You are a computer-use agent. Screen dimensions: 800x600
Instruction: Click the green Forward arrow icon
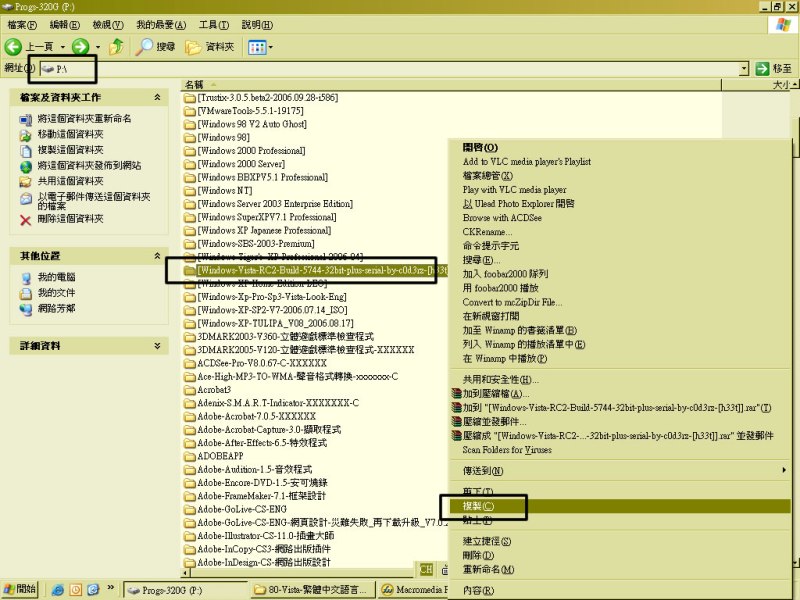pos(80,47)
